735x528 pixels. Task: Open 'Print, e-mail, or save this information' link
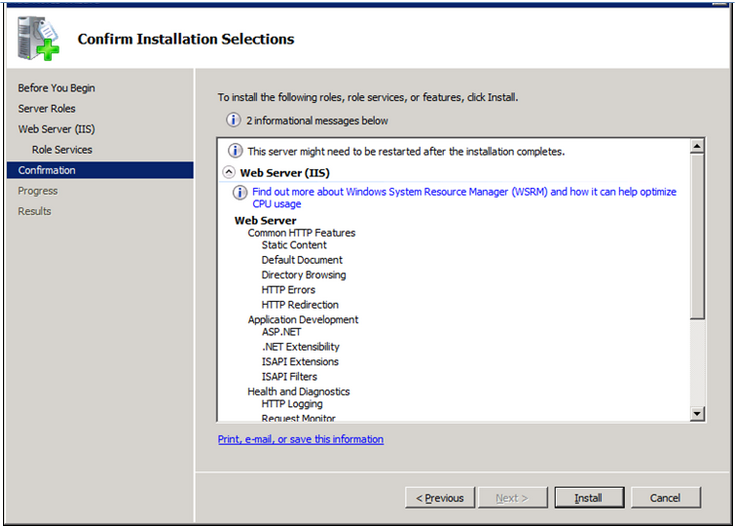click(x=300, y=439)
